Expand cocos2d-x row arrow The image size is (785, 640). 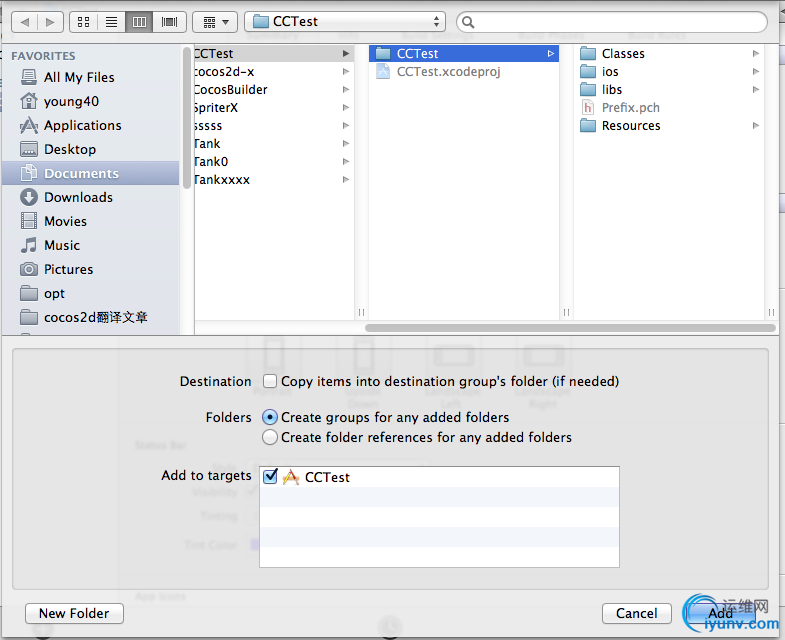(345, 72)
